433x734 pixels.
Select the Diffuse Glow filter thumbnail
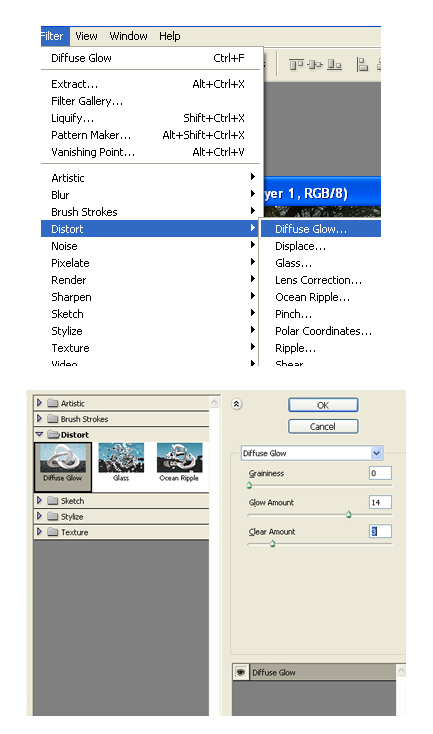(63, 466)
